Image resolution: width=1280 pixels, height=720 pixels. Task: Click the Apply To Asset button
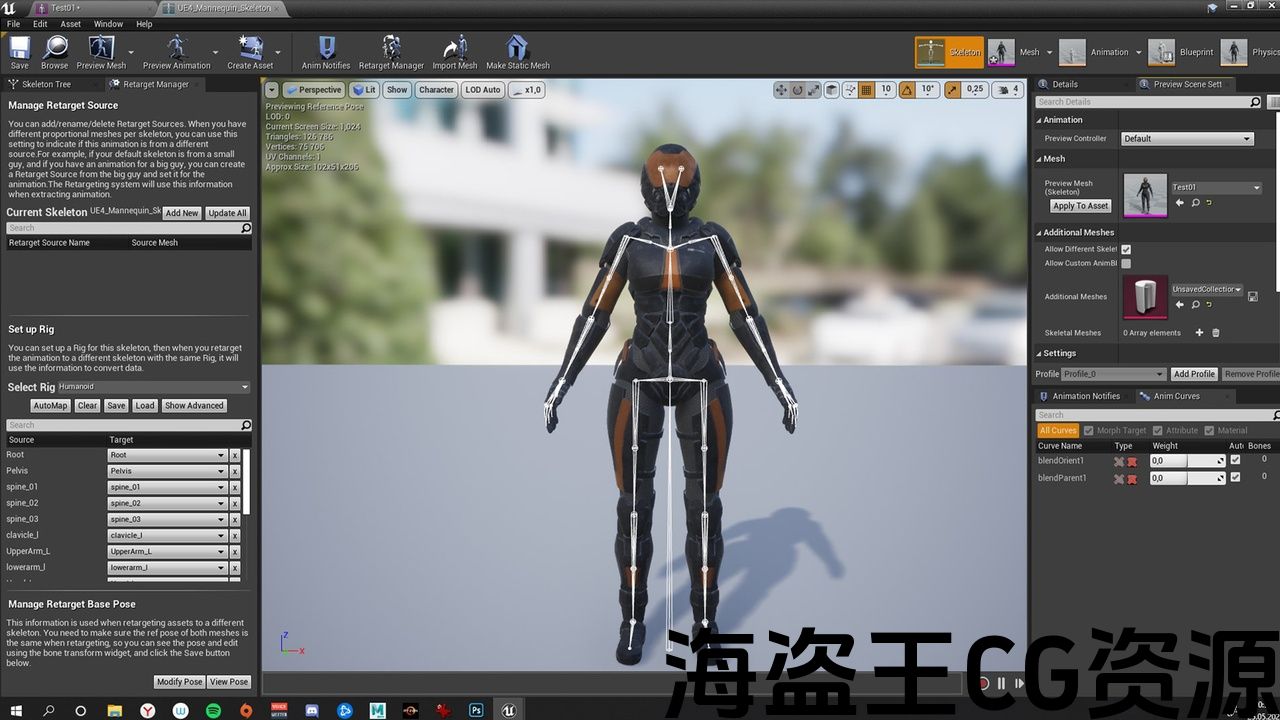pyautogui.click(x=1080, y=206)
